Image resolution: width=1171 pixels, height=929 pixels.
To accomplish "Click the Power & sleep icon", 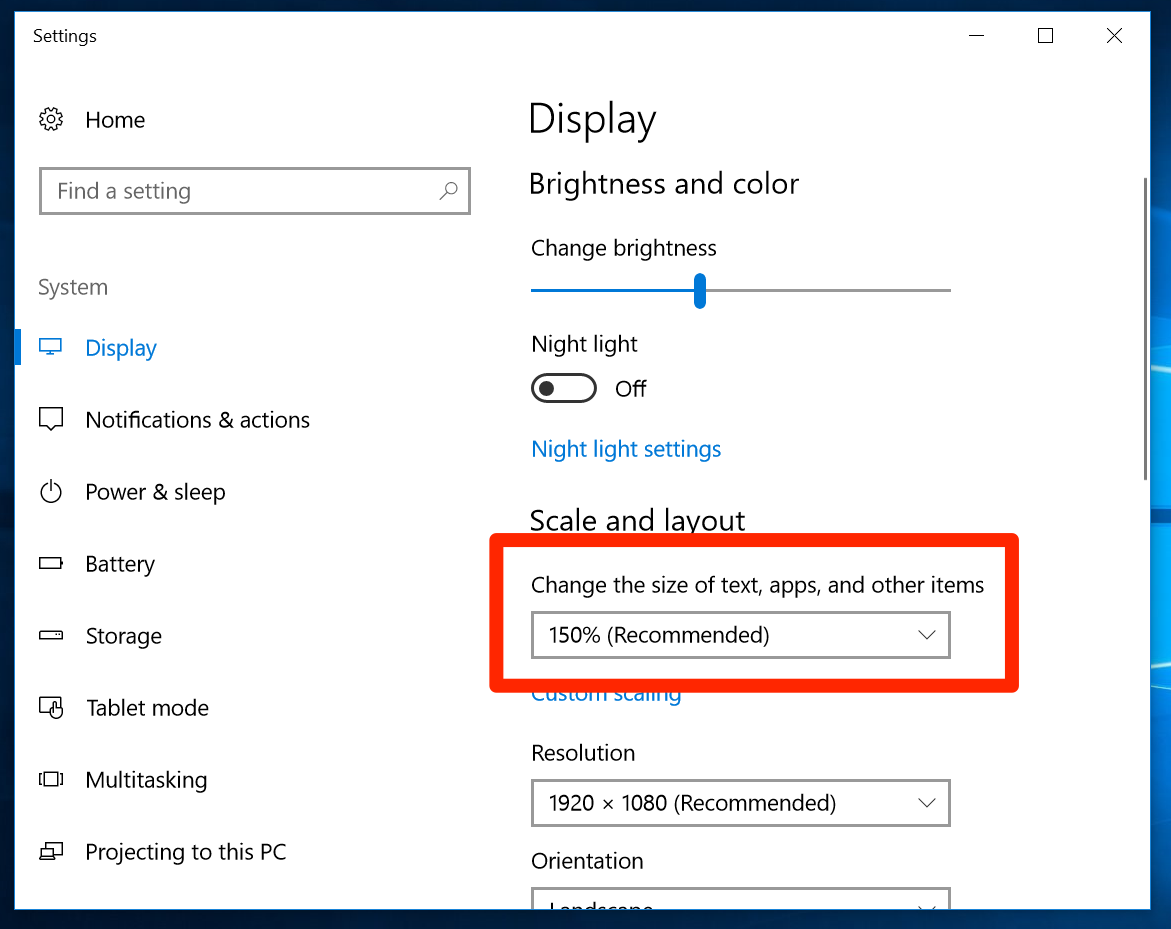I will click(x=51, y=491).
